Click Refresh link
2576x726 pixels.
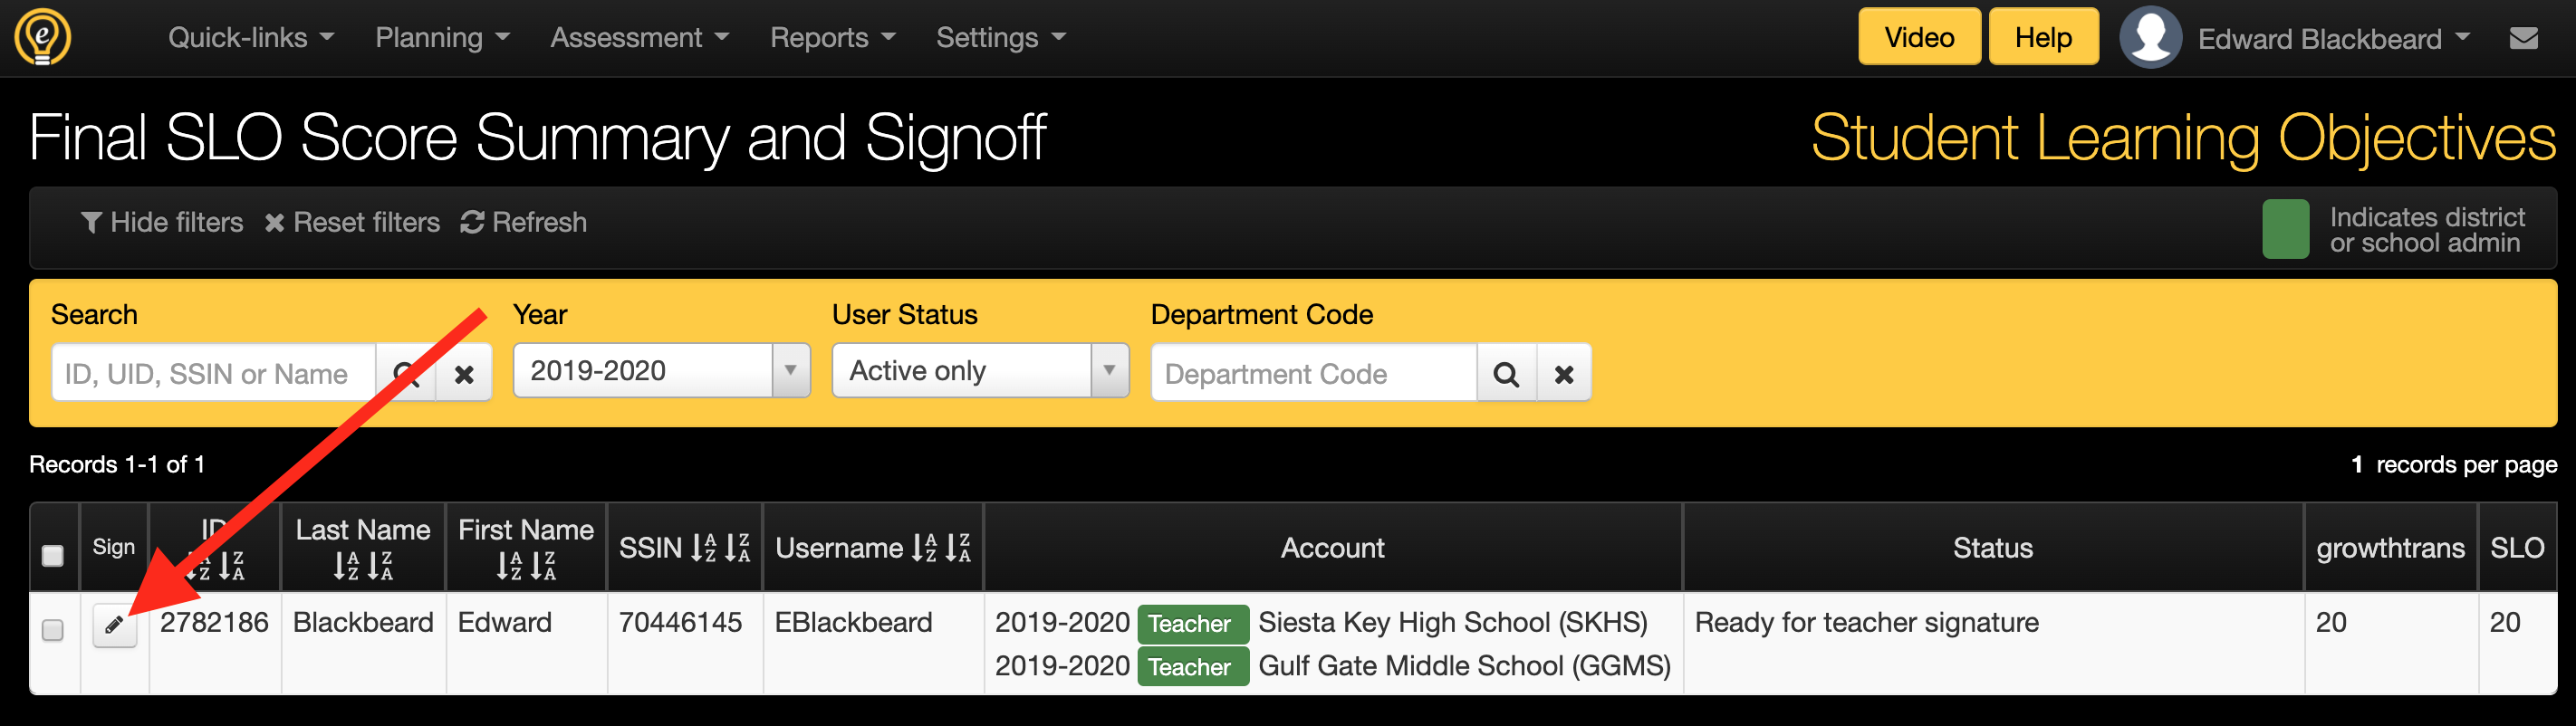[524, 222]
